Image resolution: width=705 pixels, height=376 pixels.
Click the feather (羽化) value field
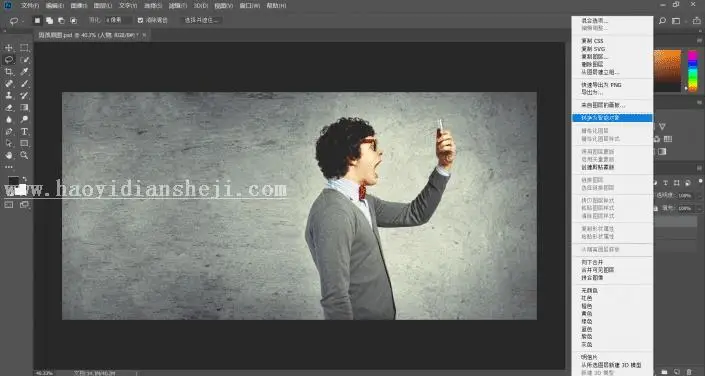[x=119, y=20]
